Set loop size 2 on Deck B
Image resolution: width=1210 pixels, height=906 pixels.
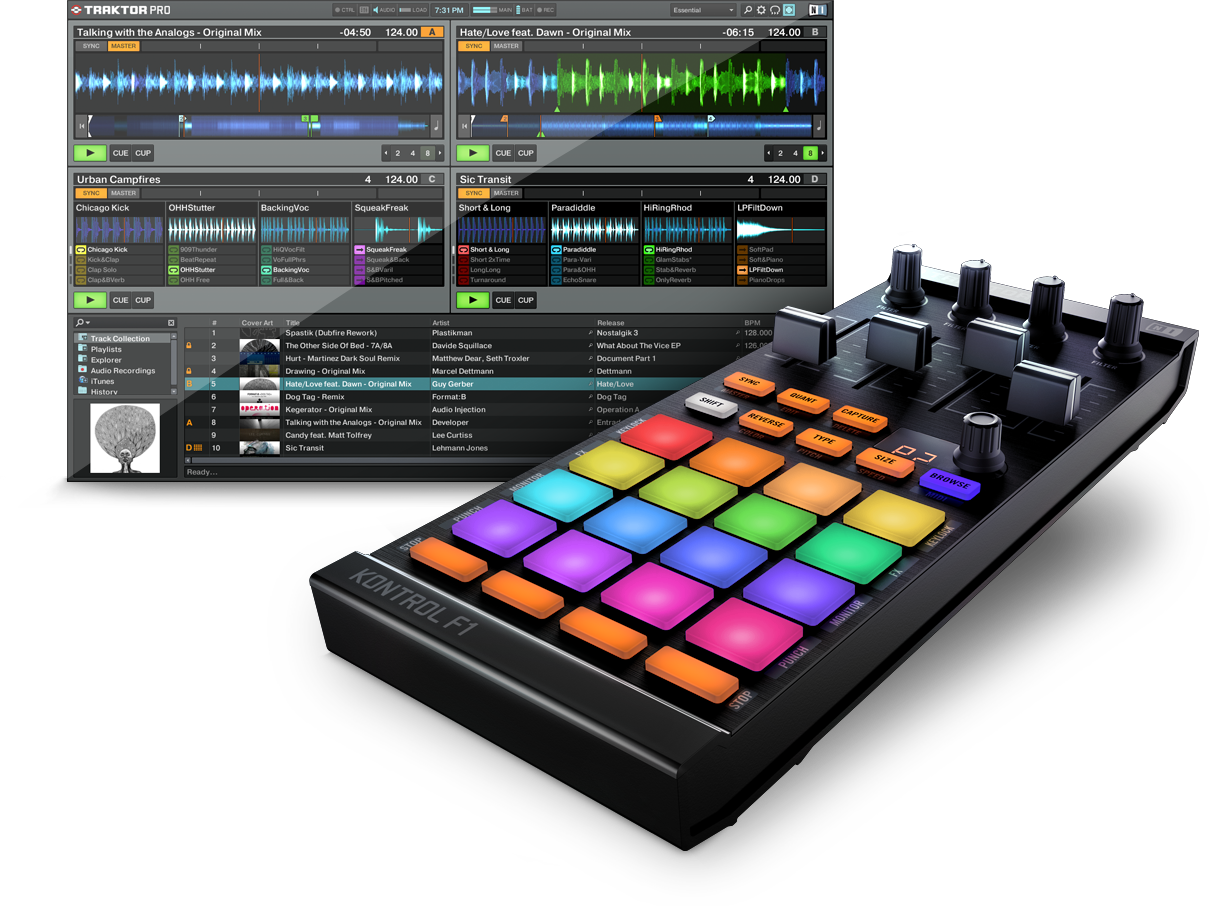pos(780,153)
